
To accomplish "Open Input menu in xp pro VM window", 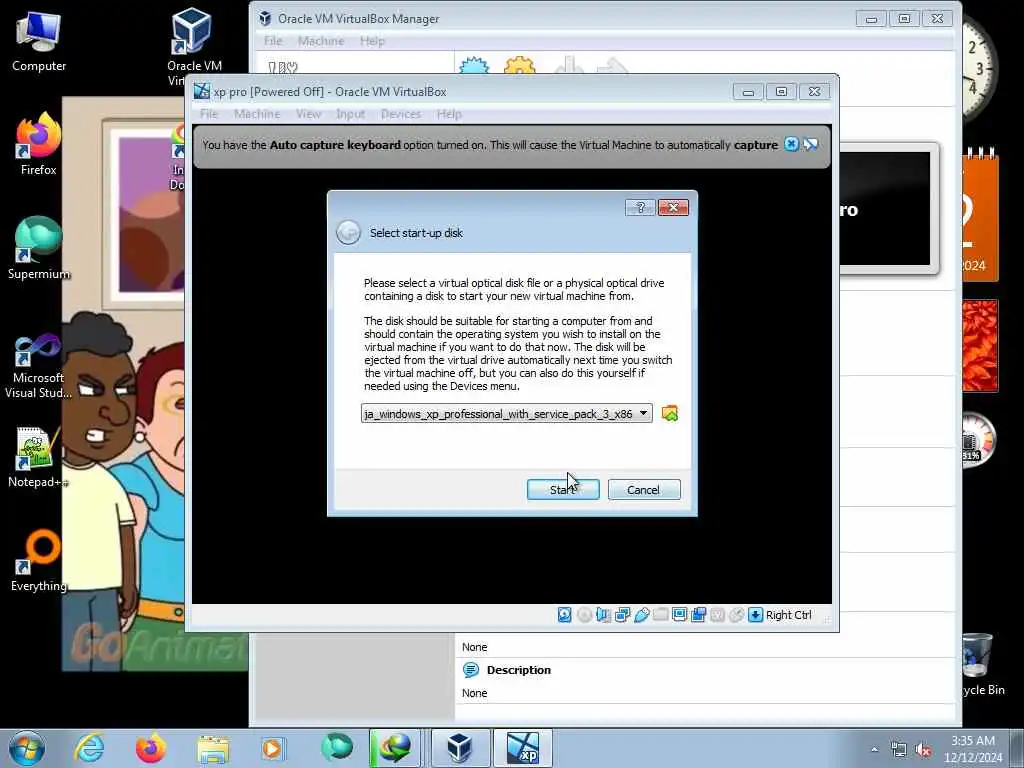I will tap(350, 114).
